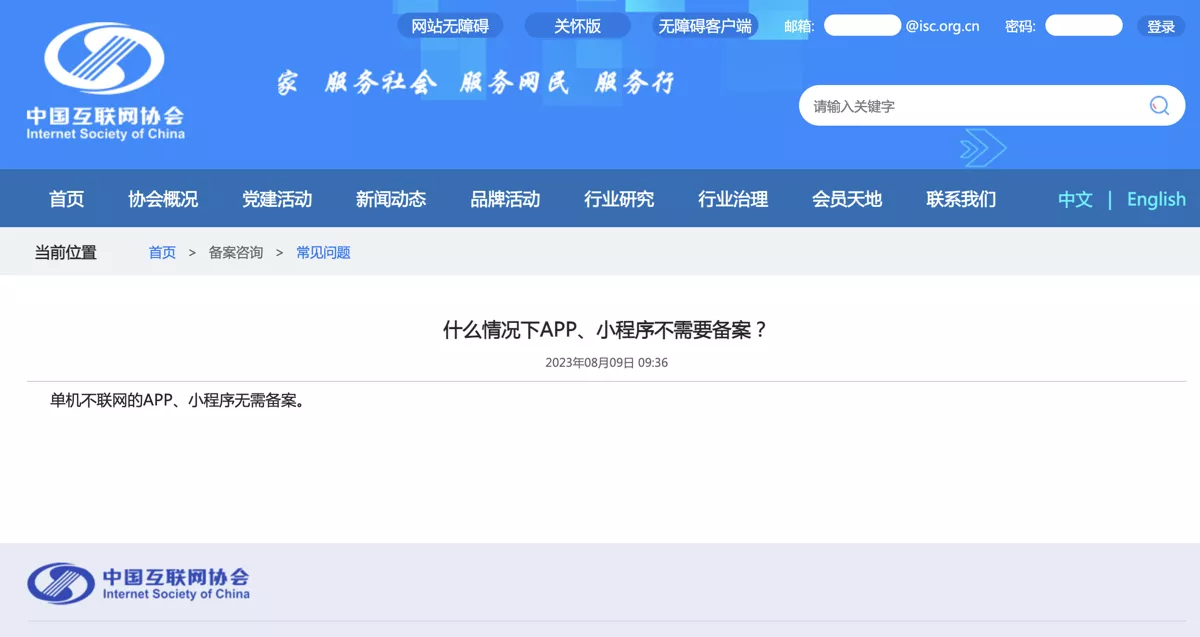Click the footer Internet Society of China logo

tap(139, 583)
